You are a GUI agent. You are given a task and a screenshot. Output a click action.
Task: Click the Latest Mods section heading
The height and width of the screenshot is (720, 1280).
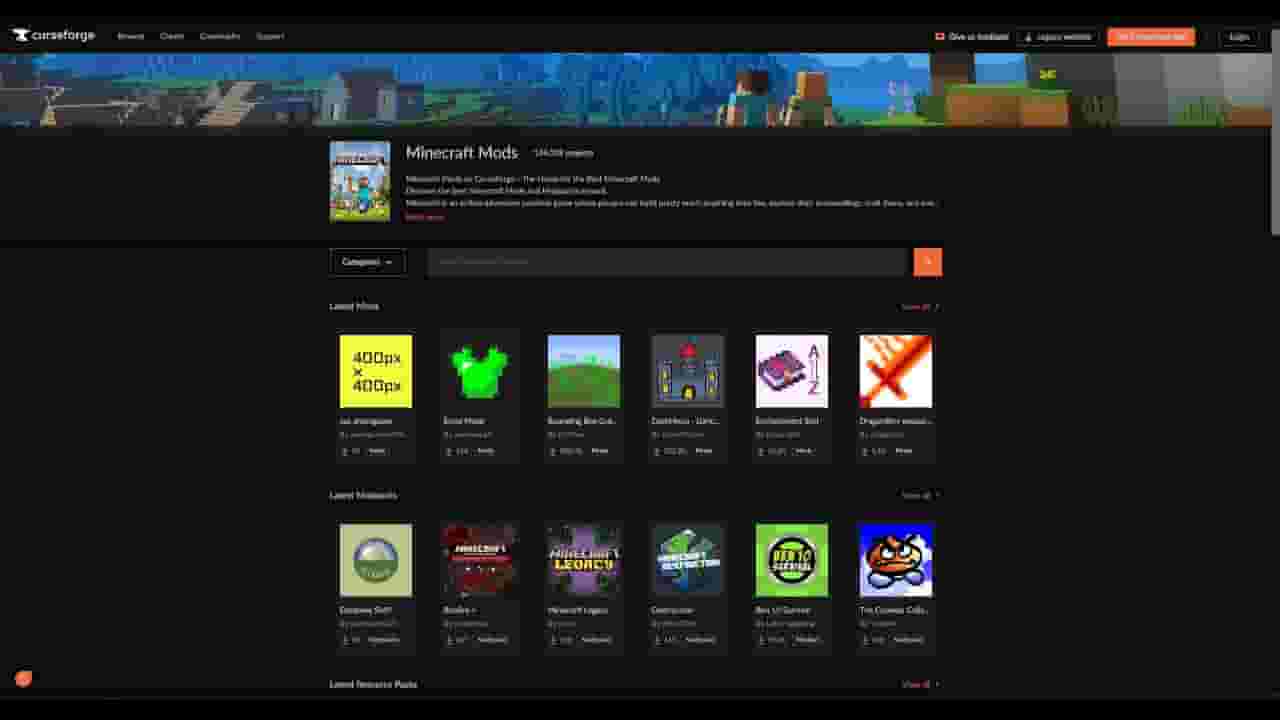pos(354,306)
